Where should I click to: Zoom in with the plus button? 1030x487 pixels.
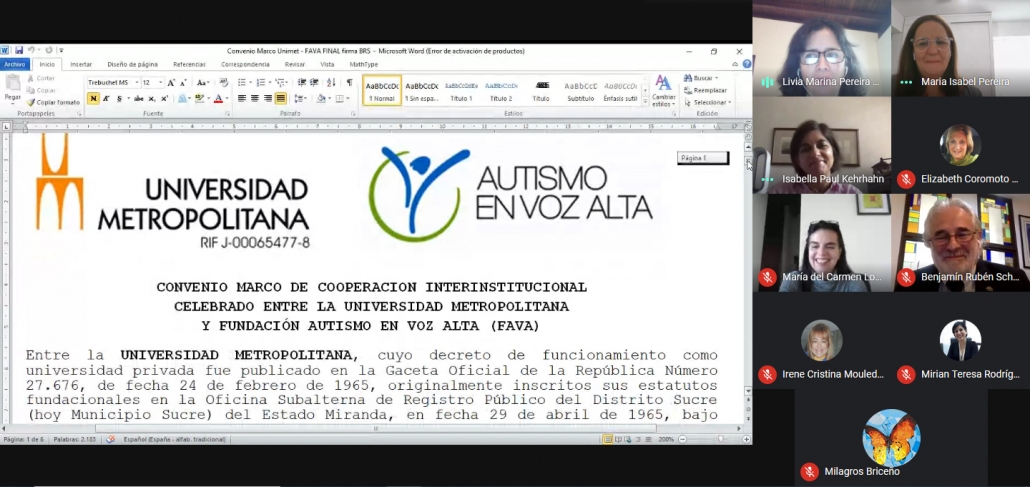pyautogui.click(x=746, y=439)
